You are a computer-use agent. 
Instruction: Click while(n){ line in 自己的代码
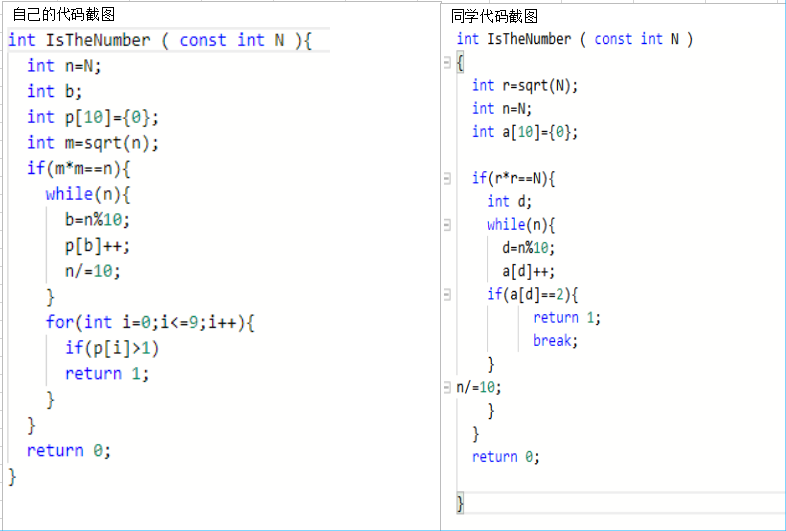point(88,194)
